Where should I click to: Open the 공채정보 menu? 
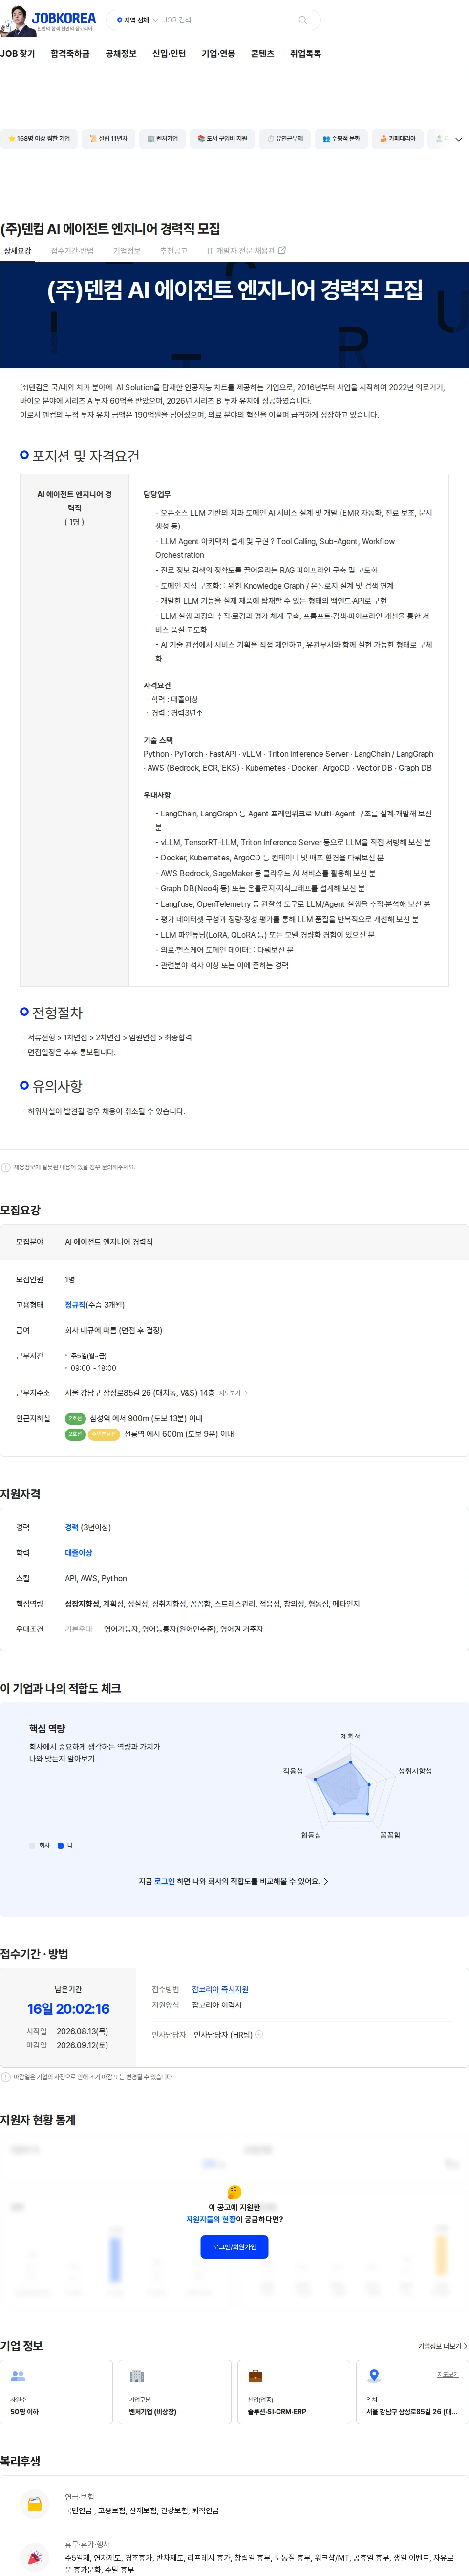tap(121, 54)
